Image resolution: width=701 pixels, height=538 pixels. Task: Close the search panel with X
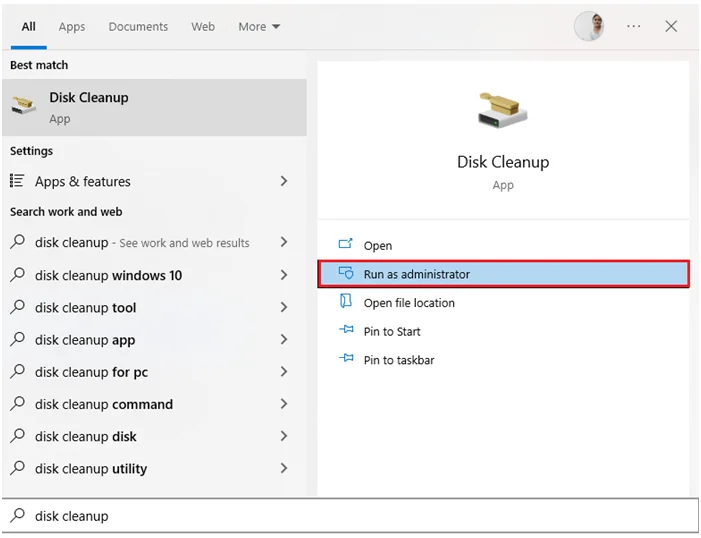671,26
